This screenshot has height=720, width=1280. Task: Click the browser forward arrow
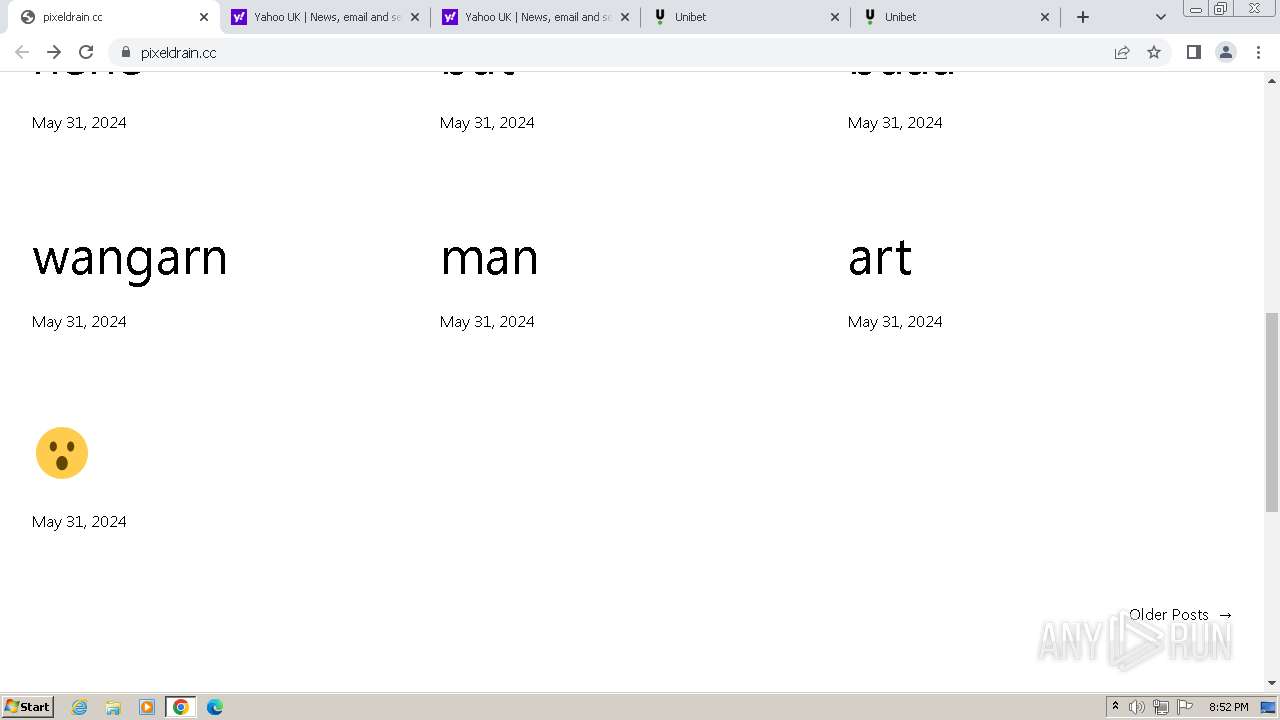[54, 52]
